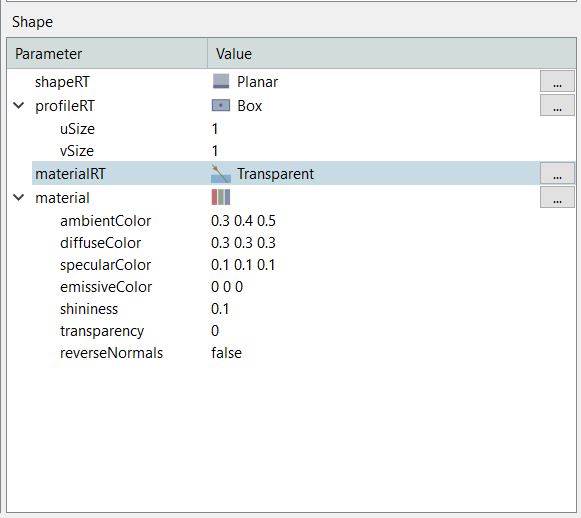Click the material color bars swatch
The image size is (581, 518).
click(221, 197)
